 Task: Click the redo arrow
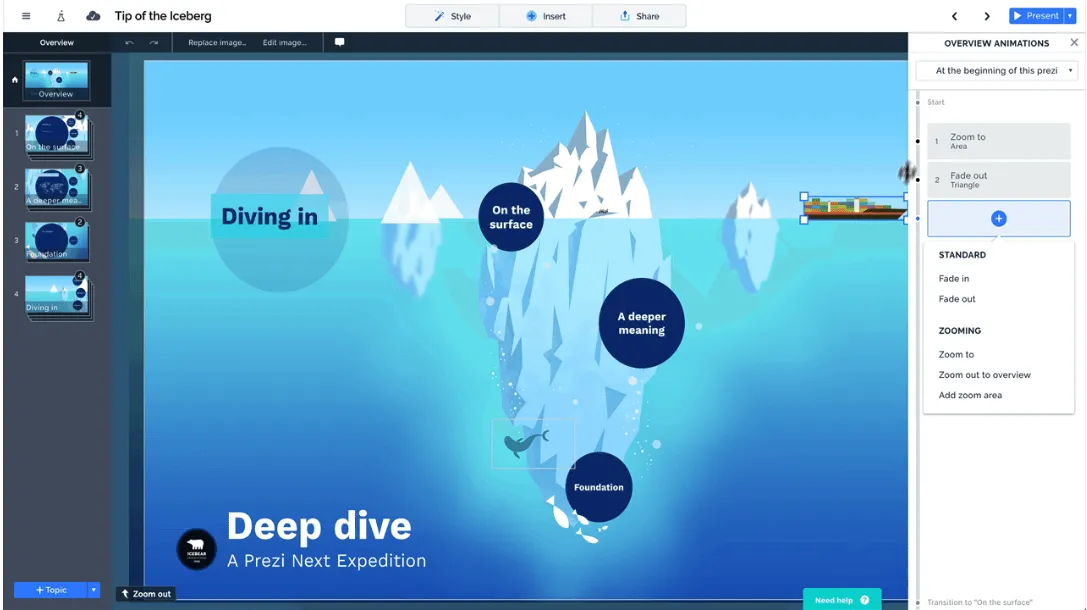[x=153, y=43]
